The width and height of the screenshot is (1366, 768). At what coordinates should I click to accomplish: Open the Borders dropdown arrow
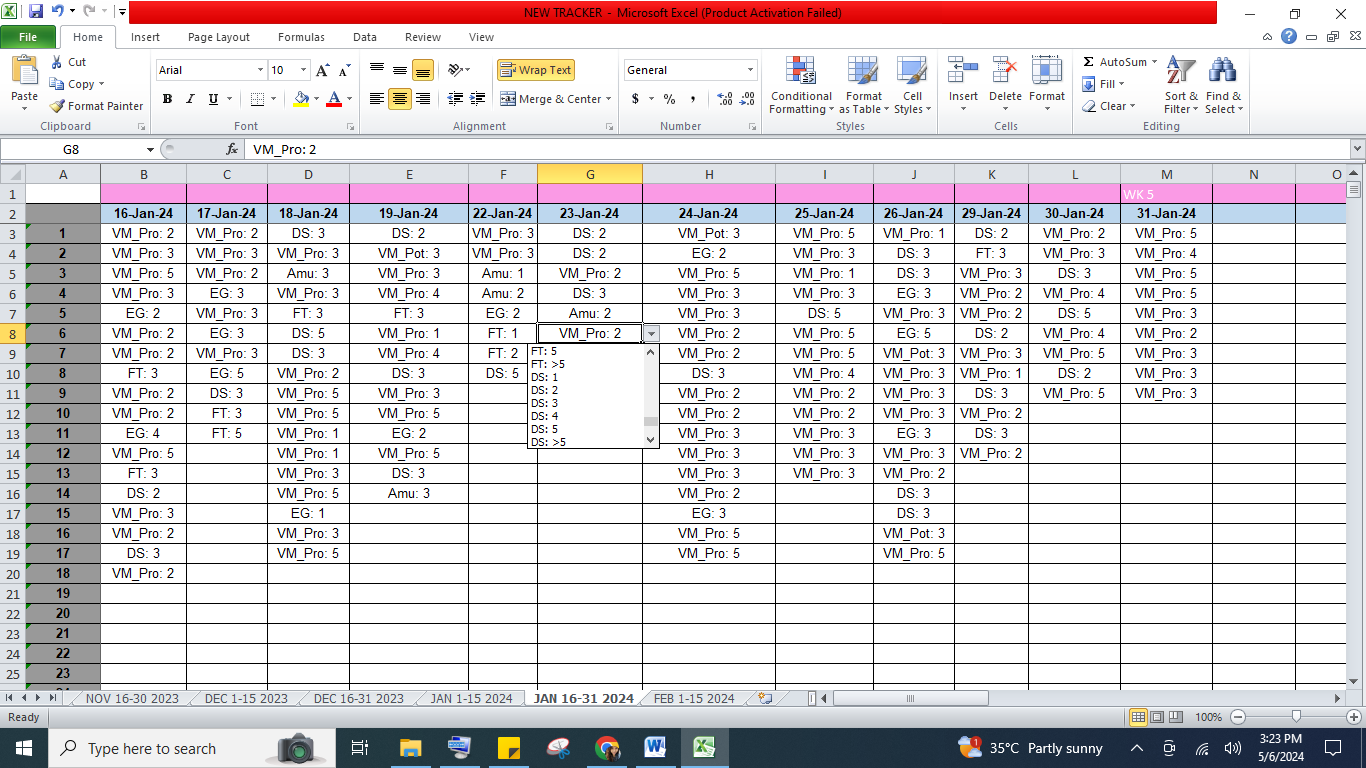pyautogui.click(x=274, y=99)
